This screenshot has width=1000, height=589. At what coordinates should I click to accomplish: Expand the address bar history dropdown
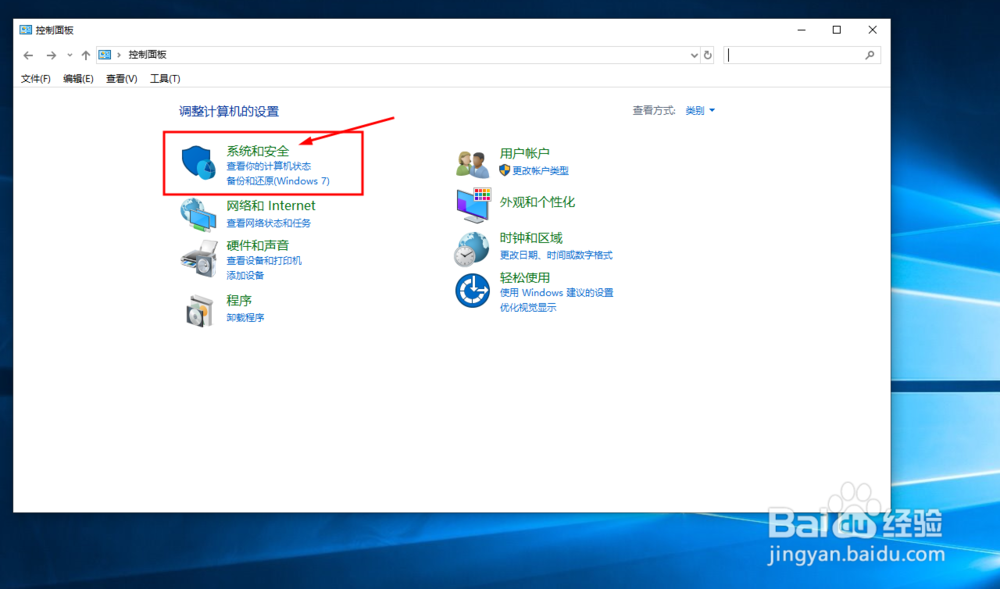click(x=695, y=55)
